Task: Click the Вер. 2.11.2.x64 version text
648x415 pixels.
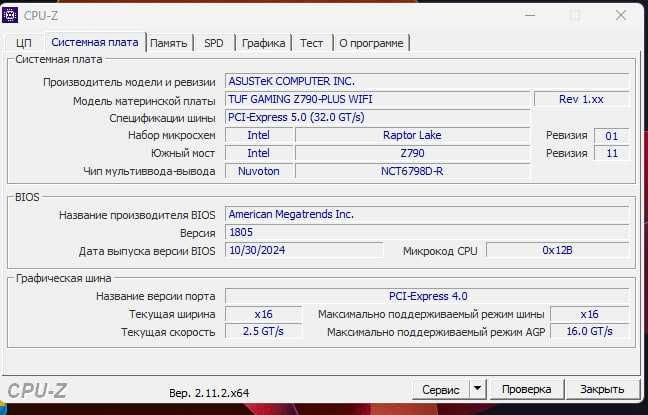Action: pos(209,393)
